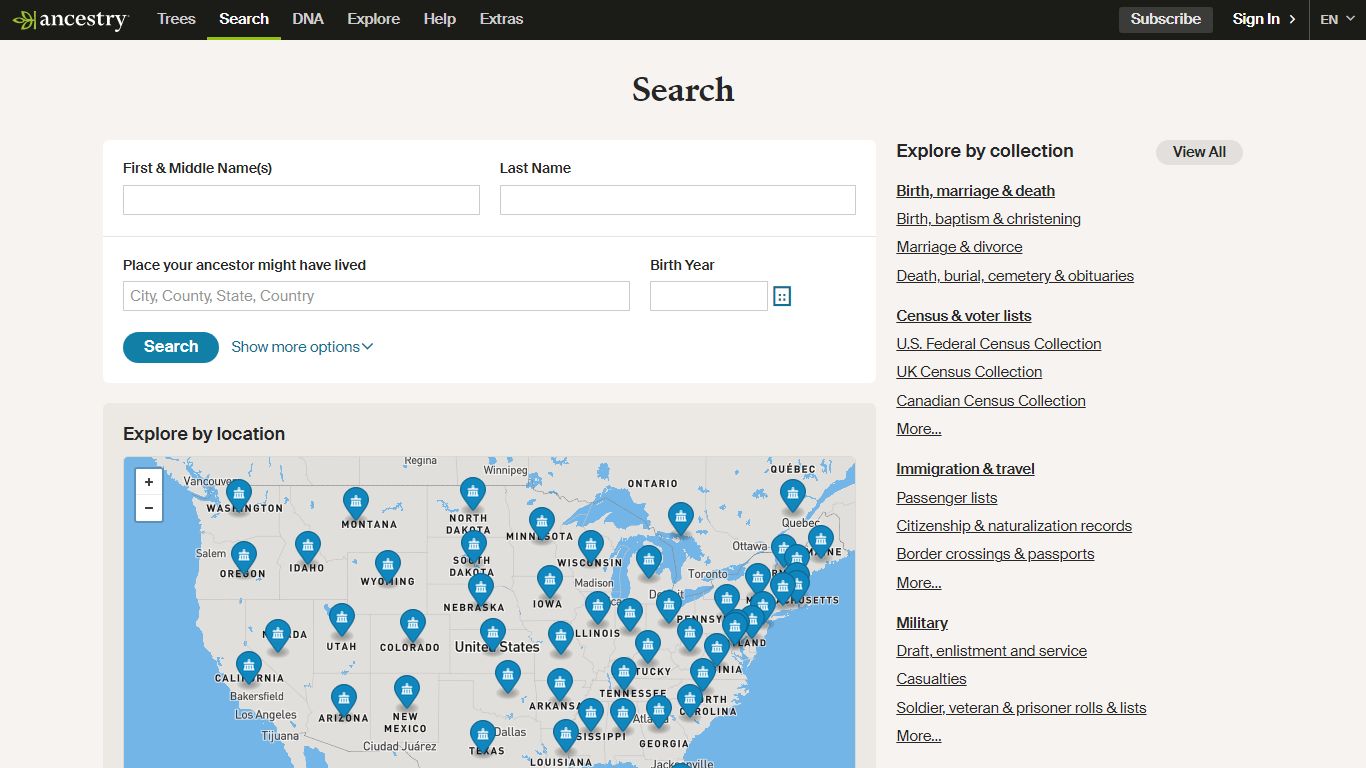Click More under Census & voter lists

919,429
